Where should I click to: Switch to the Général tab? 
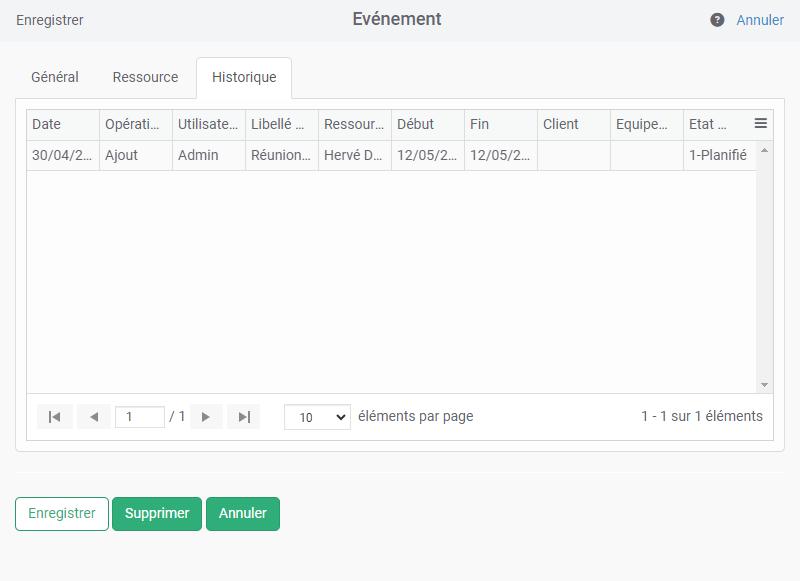click(55, 77)
